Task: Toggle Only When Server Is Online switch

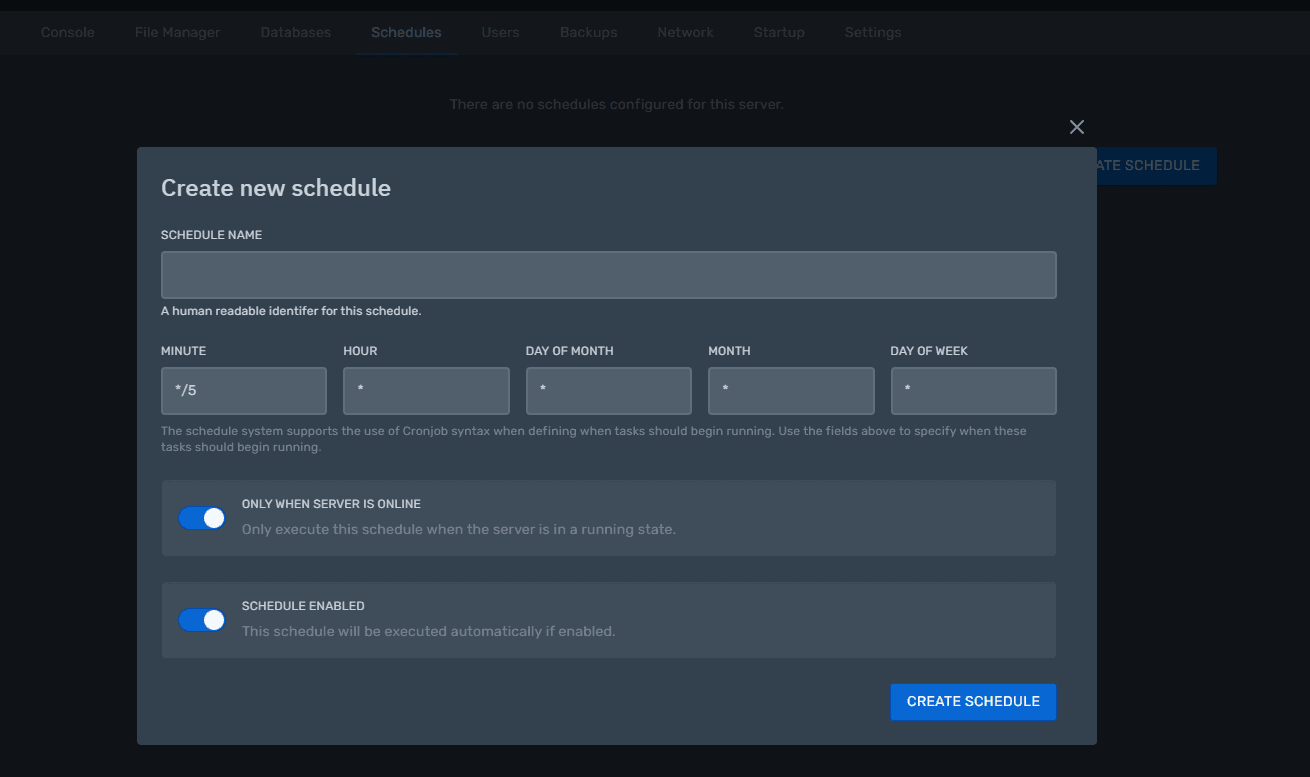Action: point(202,518)
